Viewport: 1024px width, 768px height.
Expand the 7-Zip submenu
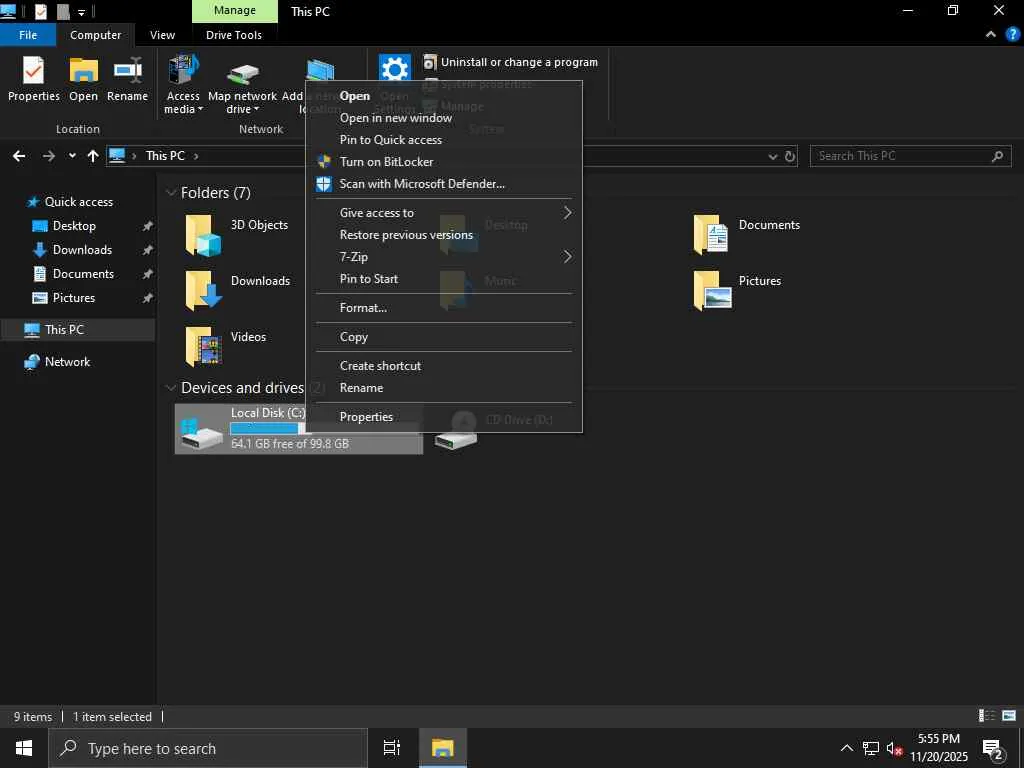[x=445, y=257]
